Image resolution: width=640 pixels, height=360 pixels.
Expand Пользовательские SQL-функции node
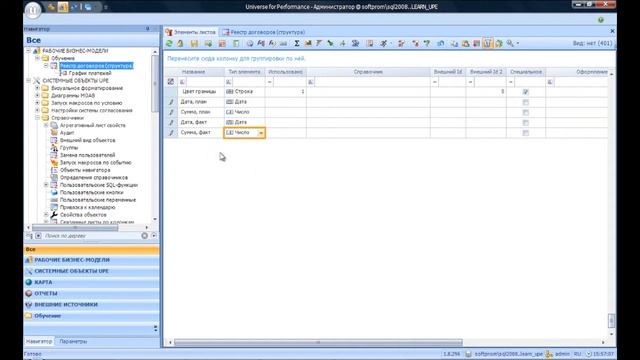[46, 185]
